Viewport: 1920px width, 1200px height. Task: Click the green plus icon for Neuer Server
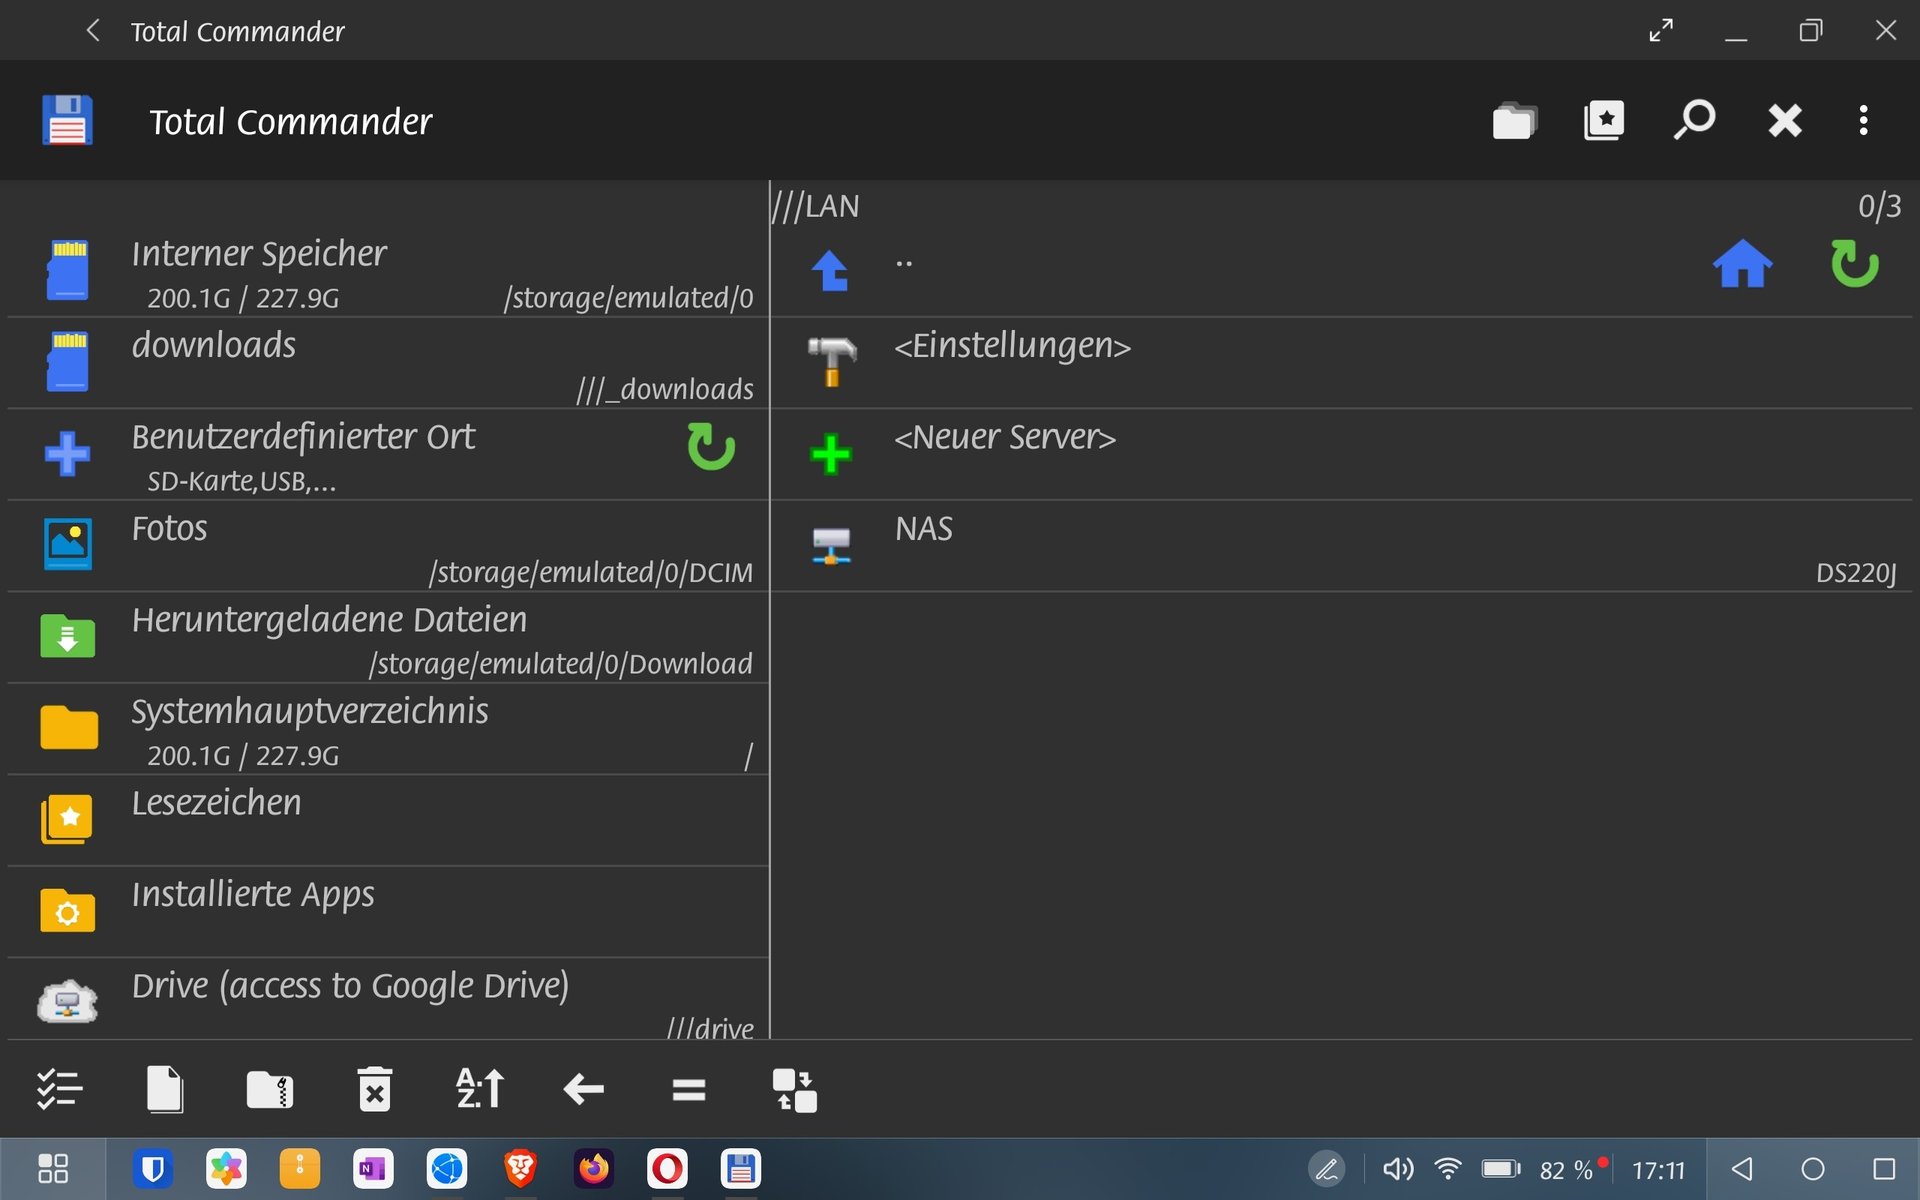(x=830, y=454)
